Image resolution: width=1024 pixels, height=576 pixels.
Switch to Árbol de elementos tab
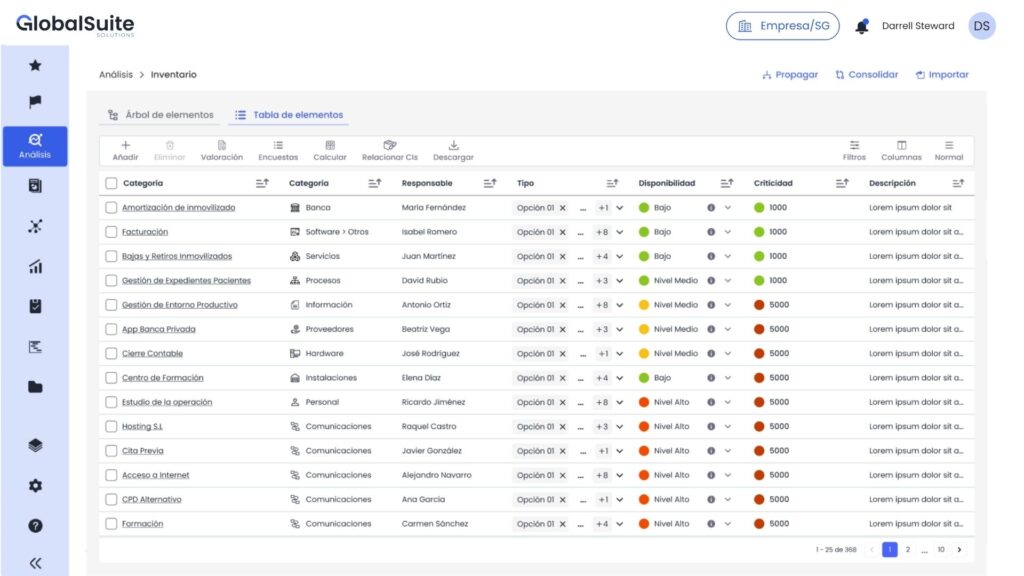coord(161,115)
